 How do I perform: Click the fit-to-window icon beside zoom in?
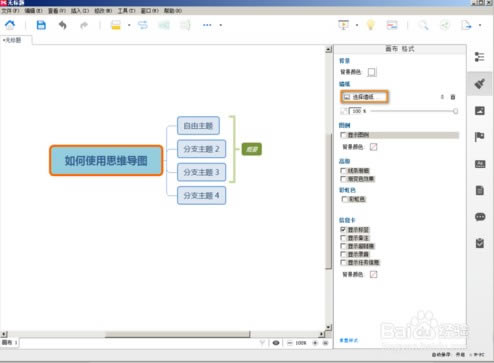click(x=326, y=343)
